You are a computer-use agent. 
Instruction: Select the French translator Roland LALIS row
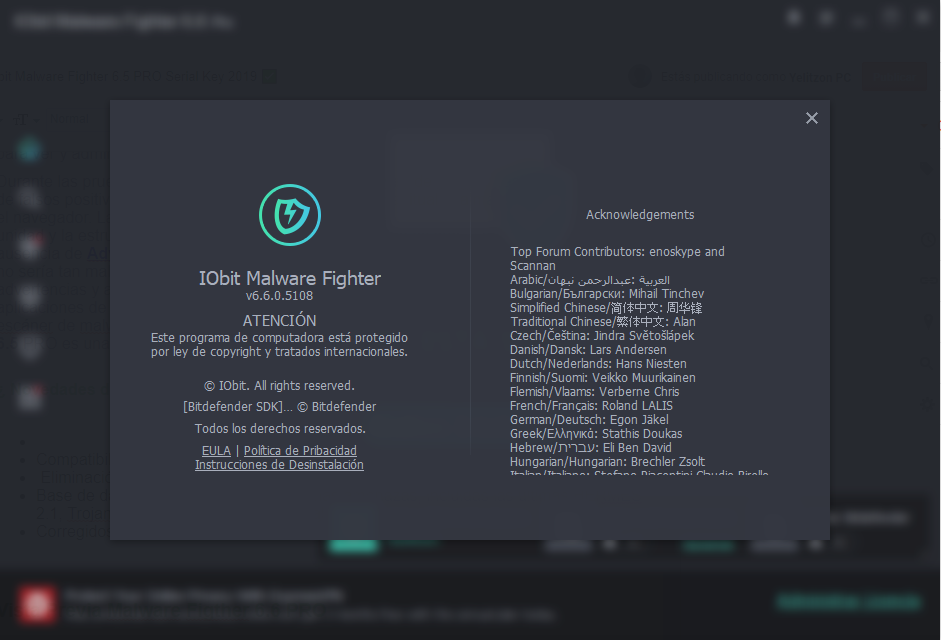click(591, 405)
